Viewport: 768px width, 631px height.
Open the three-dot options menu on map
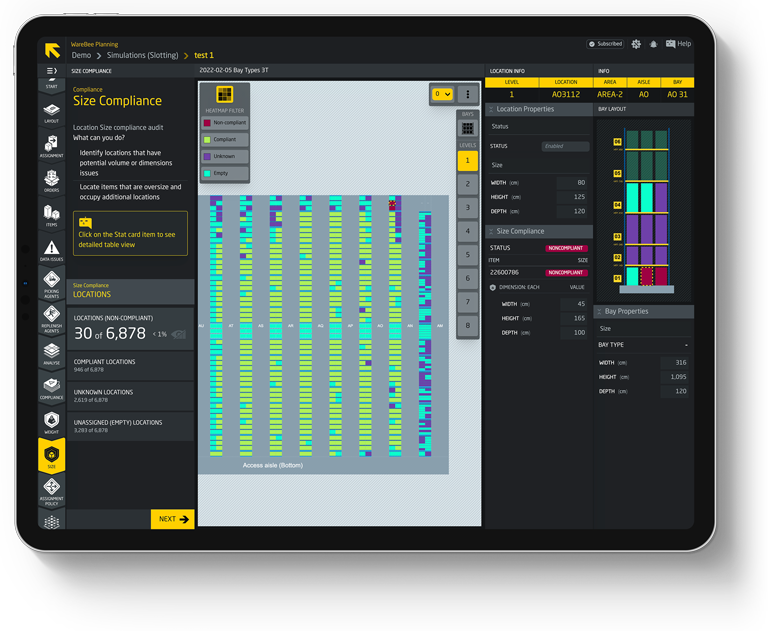click(x=468, y=94)
